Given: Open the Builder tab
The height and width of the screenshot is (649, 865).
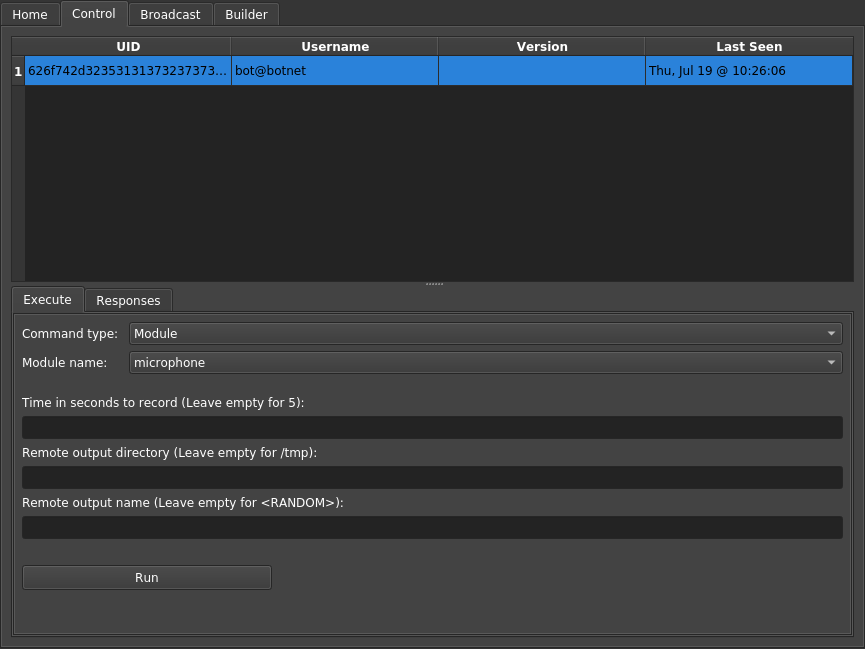Looking at the screenshot, I should [246, 14].
